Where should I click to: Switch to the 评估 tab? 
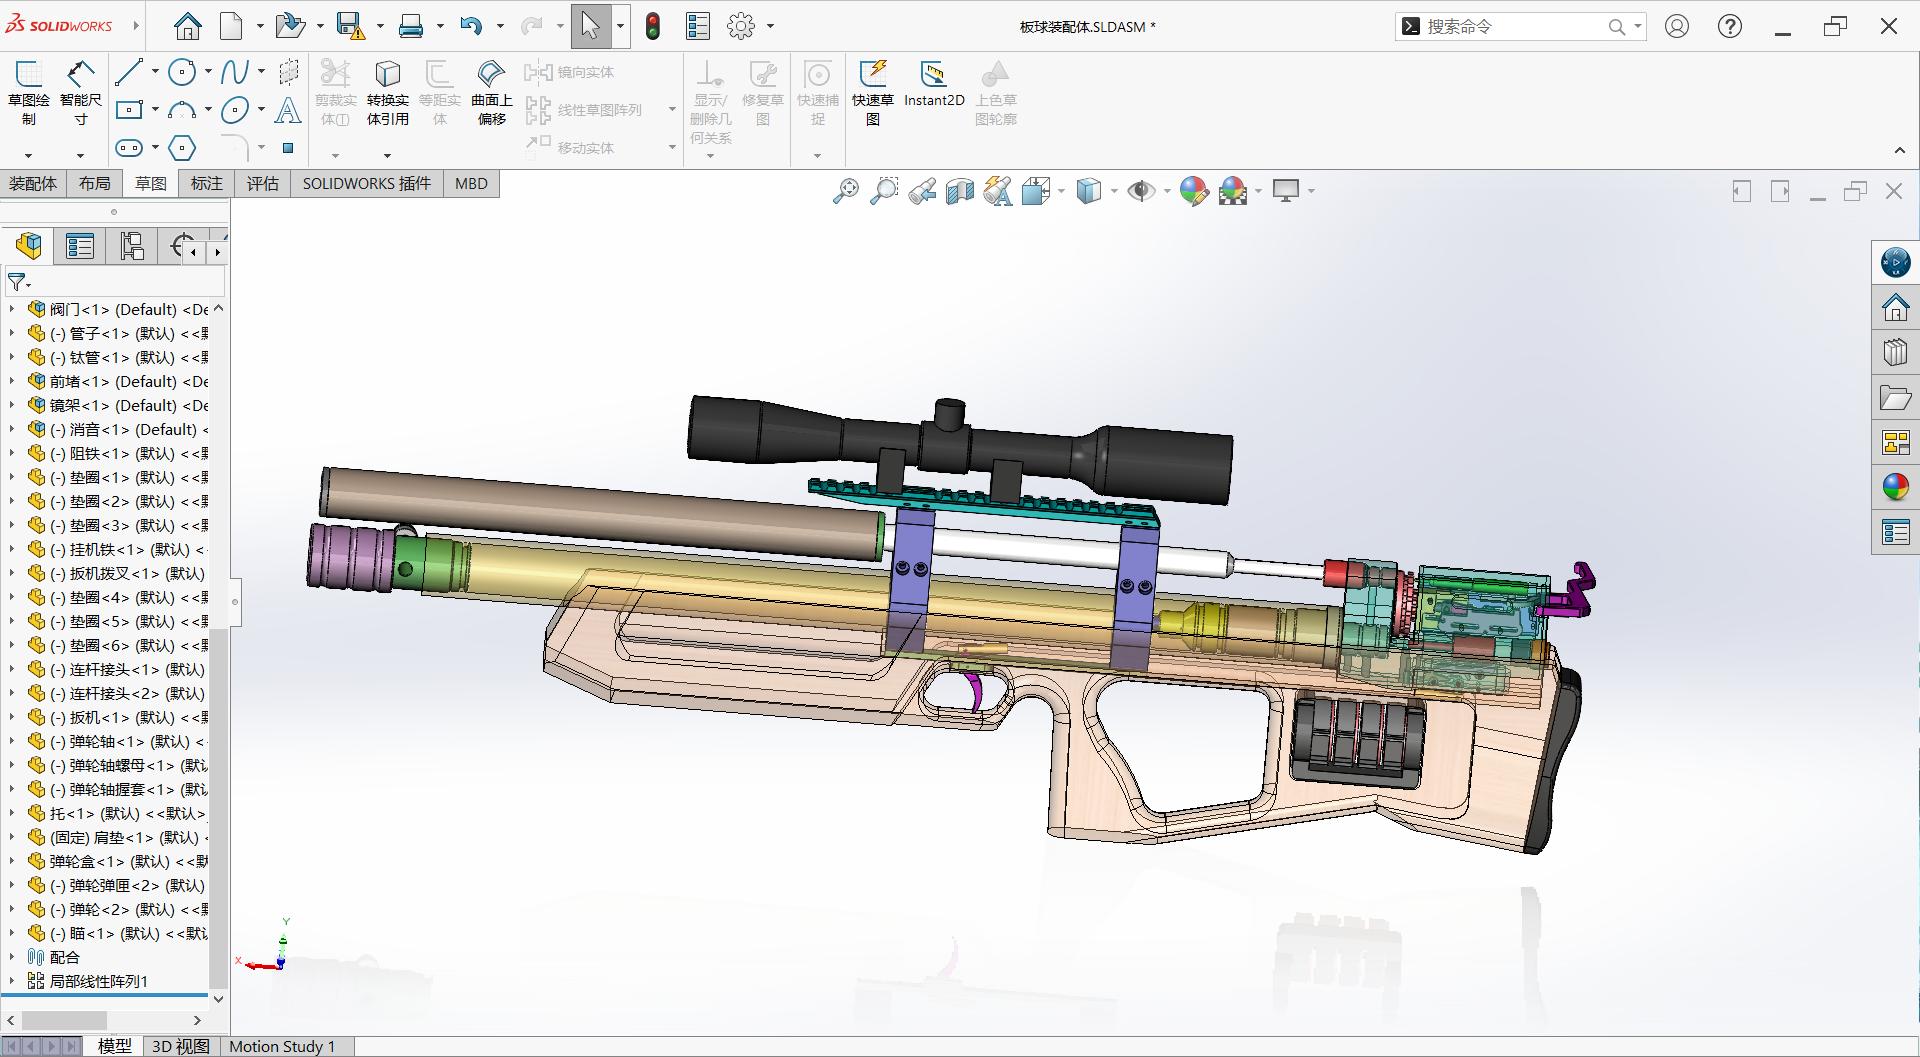(263, 183)
